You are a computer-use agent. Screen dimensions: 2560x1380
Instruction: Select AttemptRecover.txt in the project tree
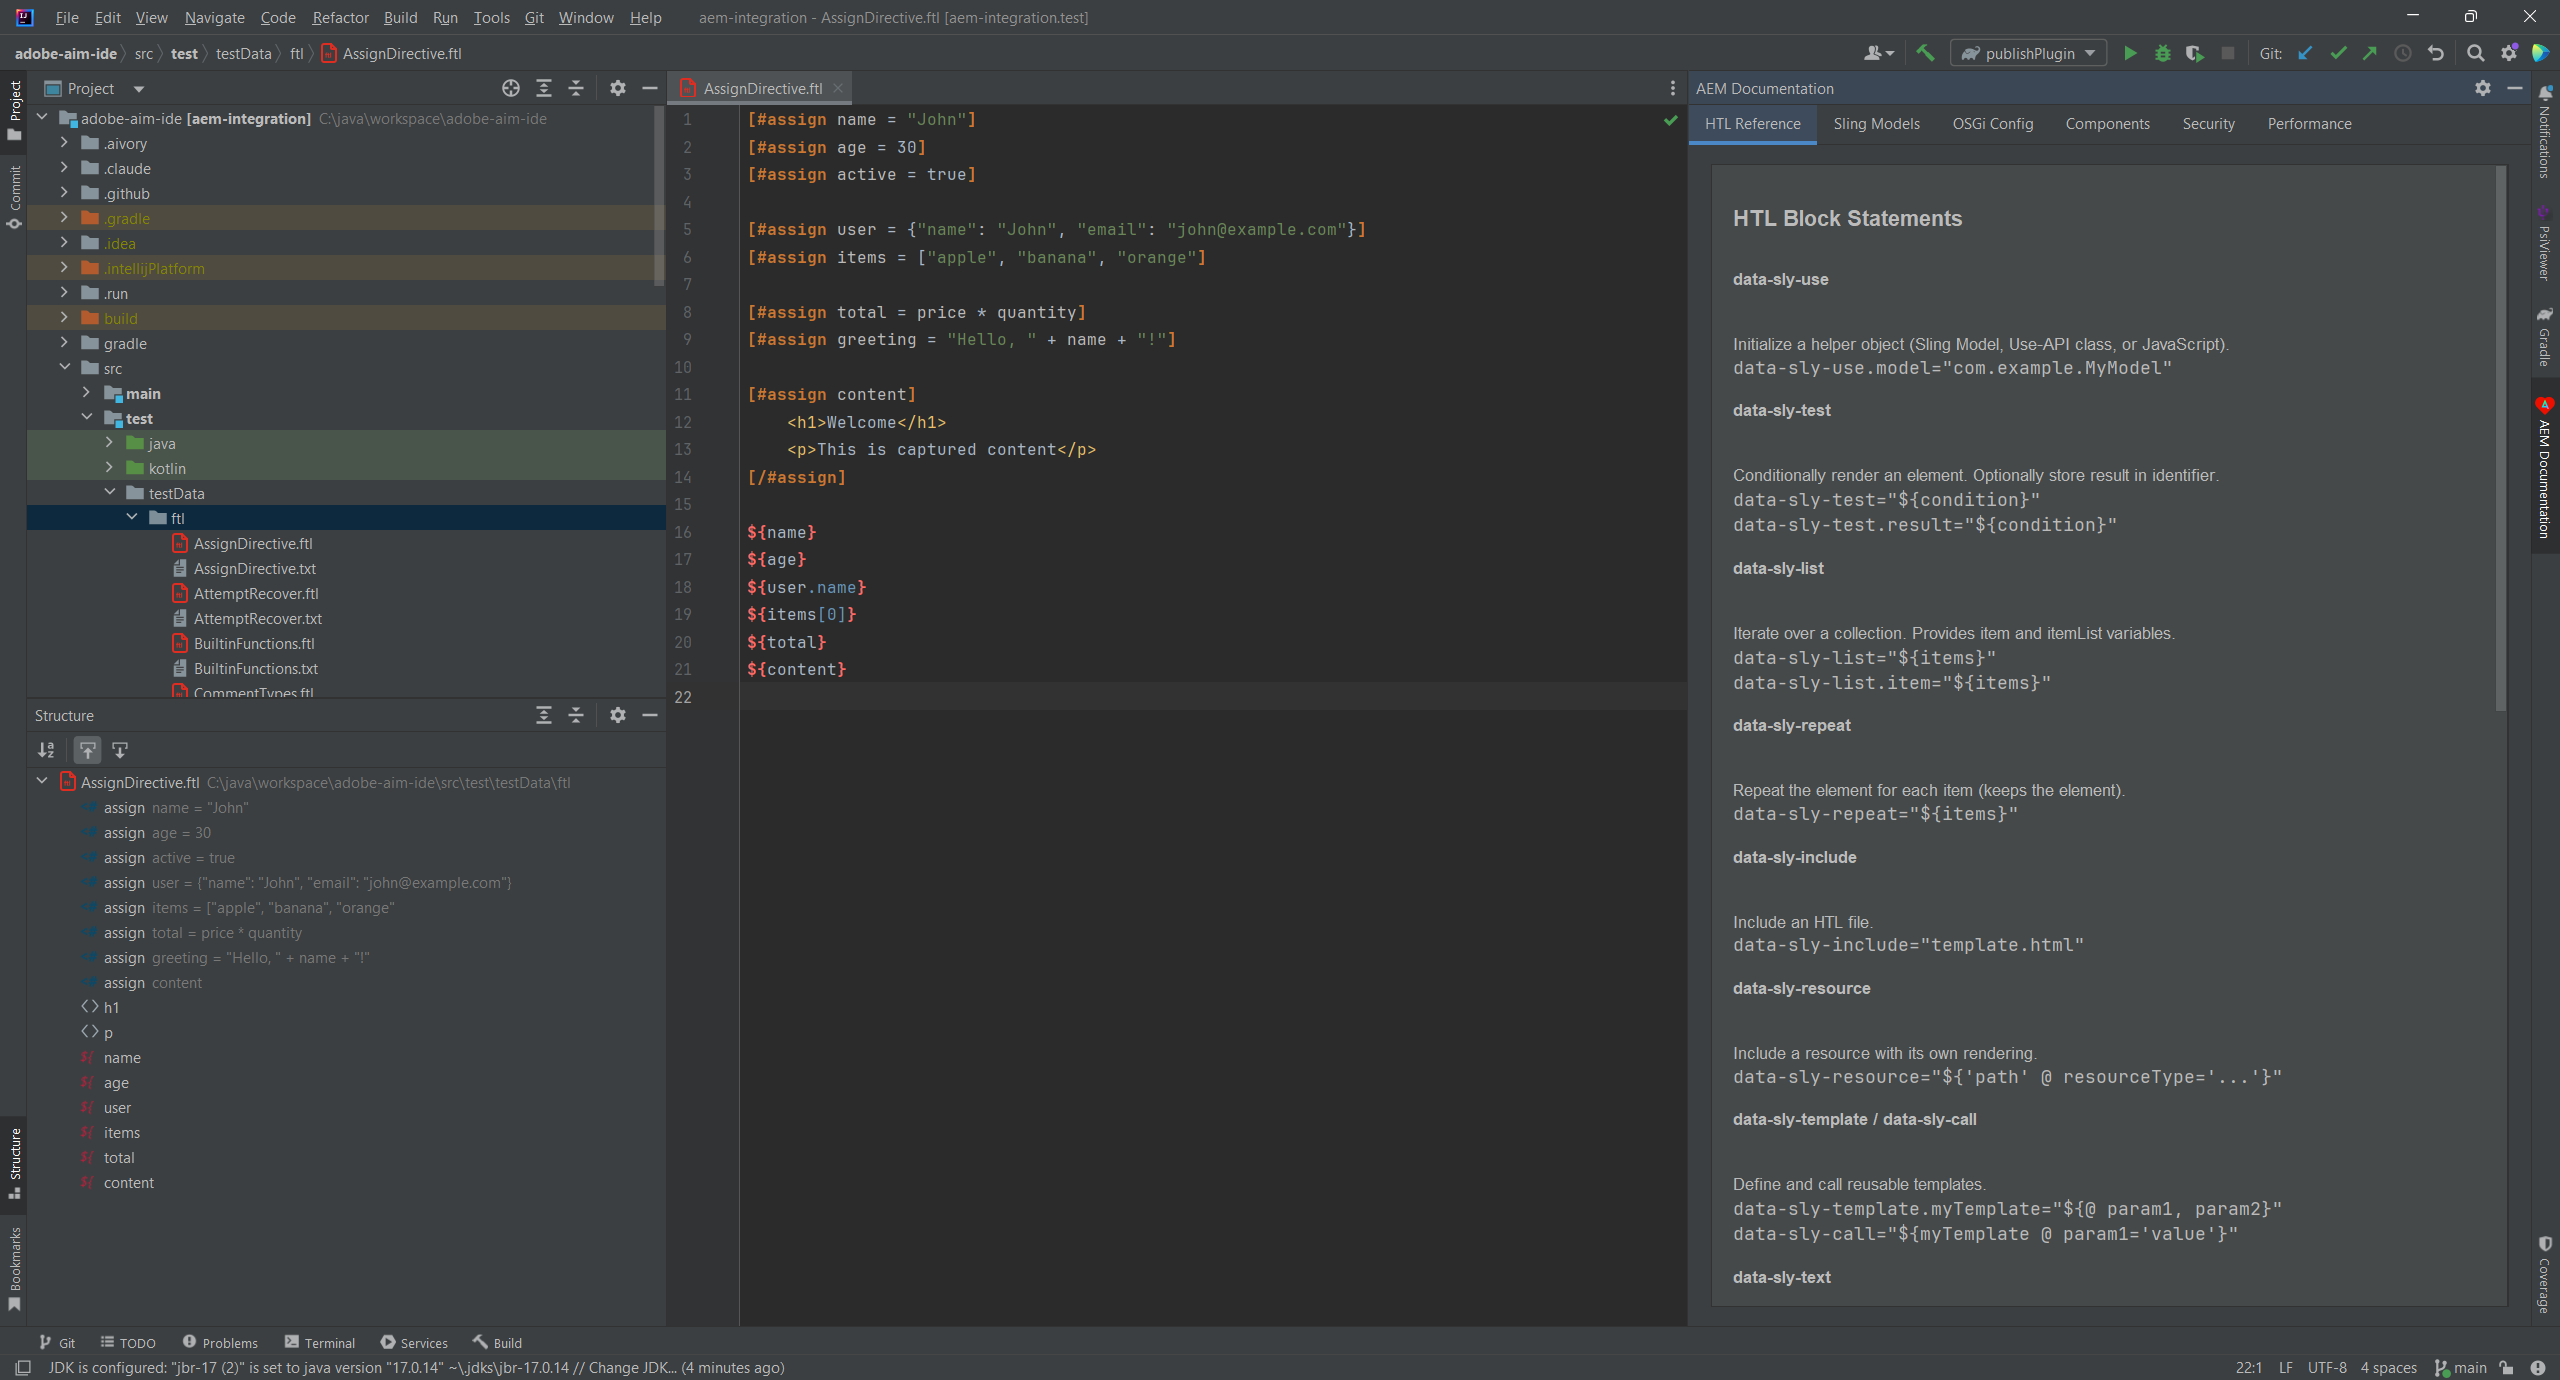[x=258, y=618]
